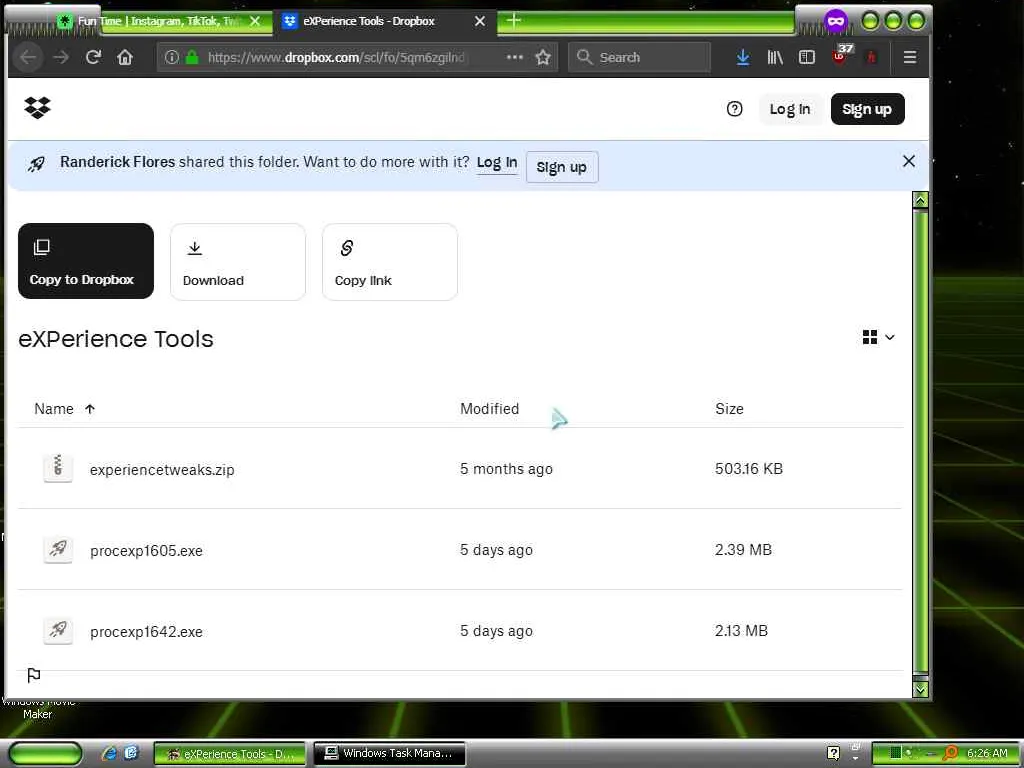Click the uBlock extension icon showing 37
This screenshot has width=1024, height=768.
(x=842, y=55)
